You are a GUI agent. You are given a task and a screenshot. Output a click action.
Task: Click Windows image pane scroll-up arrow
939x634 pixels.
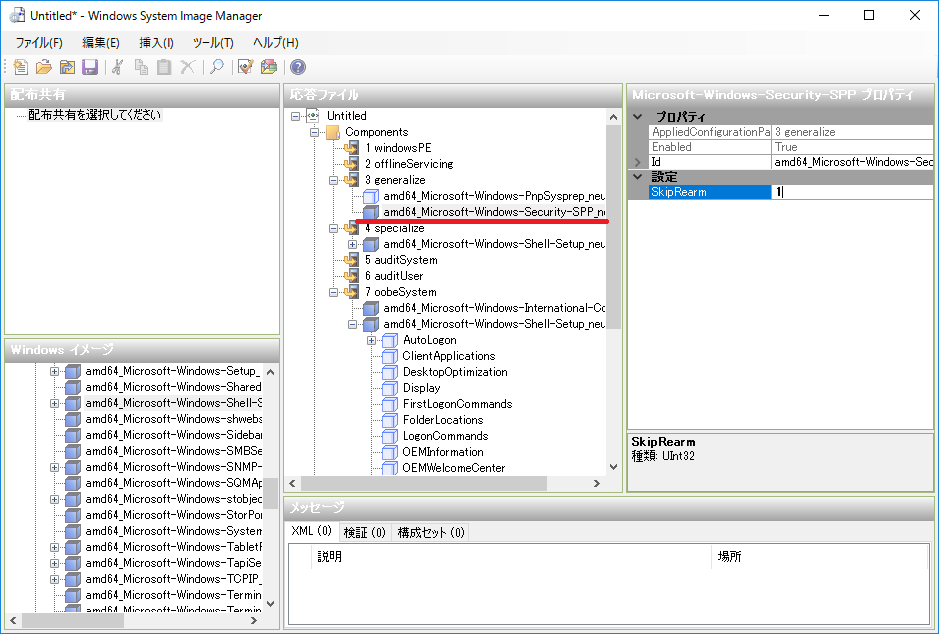coord(270,372)
